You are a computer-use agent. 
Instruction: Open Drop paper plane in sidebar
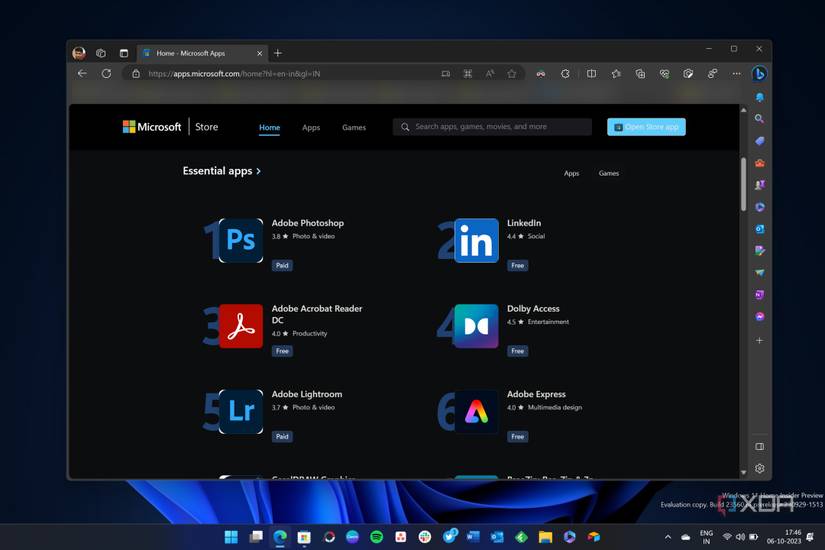point(759,273)
